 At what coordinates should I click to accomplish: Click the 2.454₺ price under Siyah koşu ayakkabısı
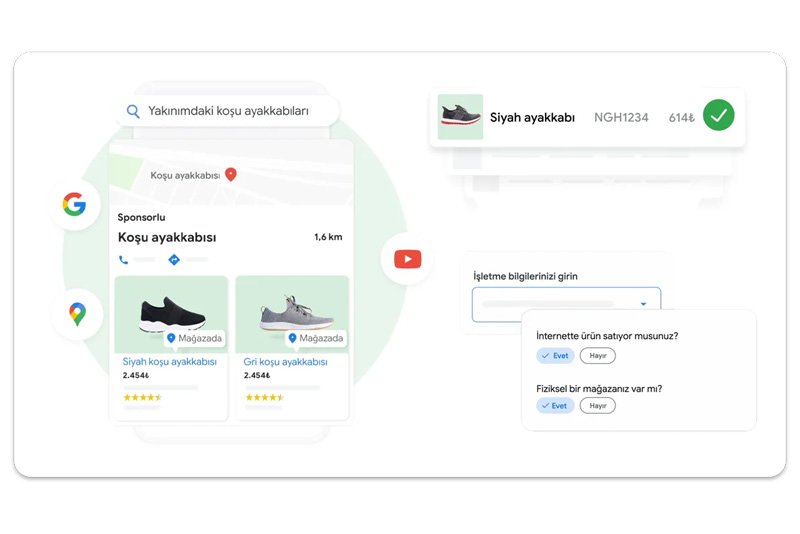[x=136, y=375]
